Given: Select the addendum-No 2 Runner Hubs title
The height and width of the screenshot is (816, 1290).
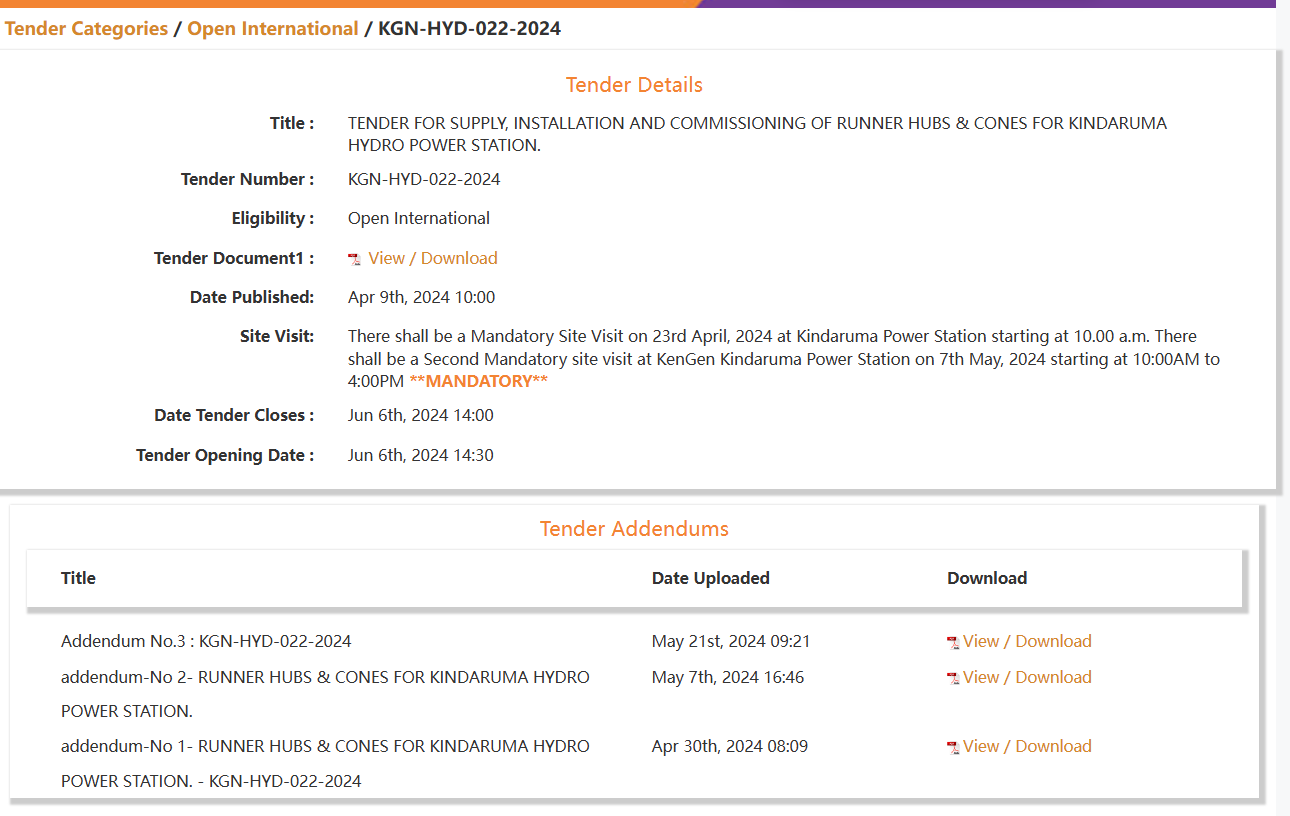Looking at the screenshot, I should pyautogui.click(x=325, y=677).
